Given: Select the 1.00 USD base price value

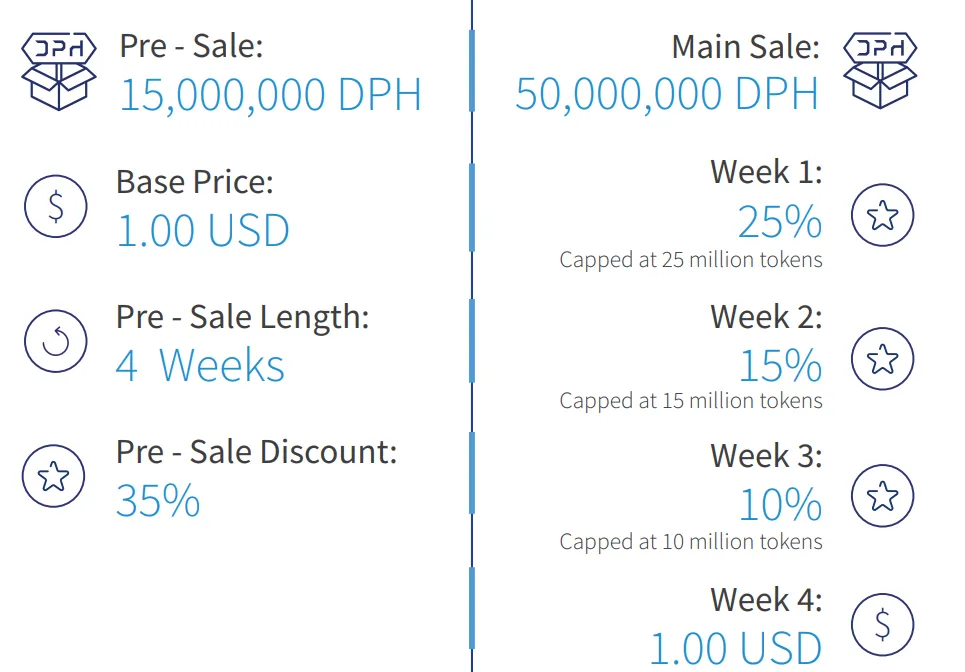Looking at the screenshot, I should pos(202,231).
